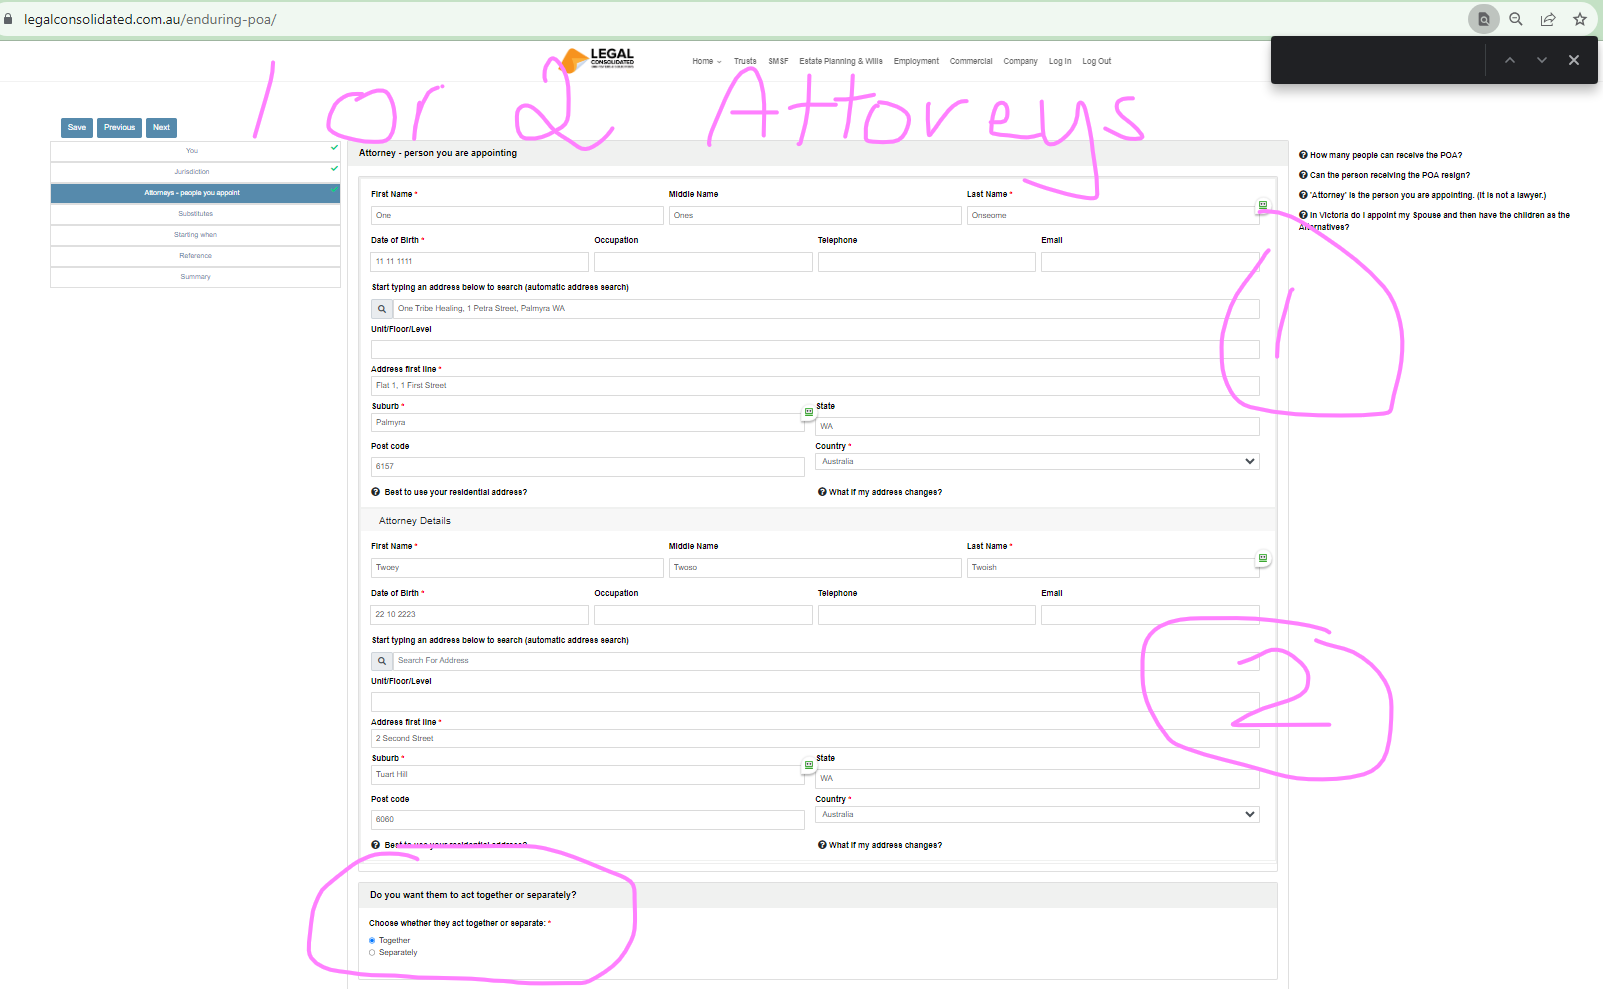Screen dimensions: 1603x989
Task: Open second 'What if my address changes?' help
Action: 880,845
